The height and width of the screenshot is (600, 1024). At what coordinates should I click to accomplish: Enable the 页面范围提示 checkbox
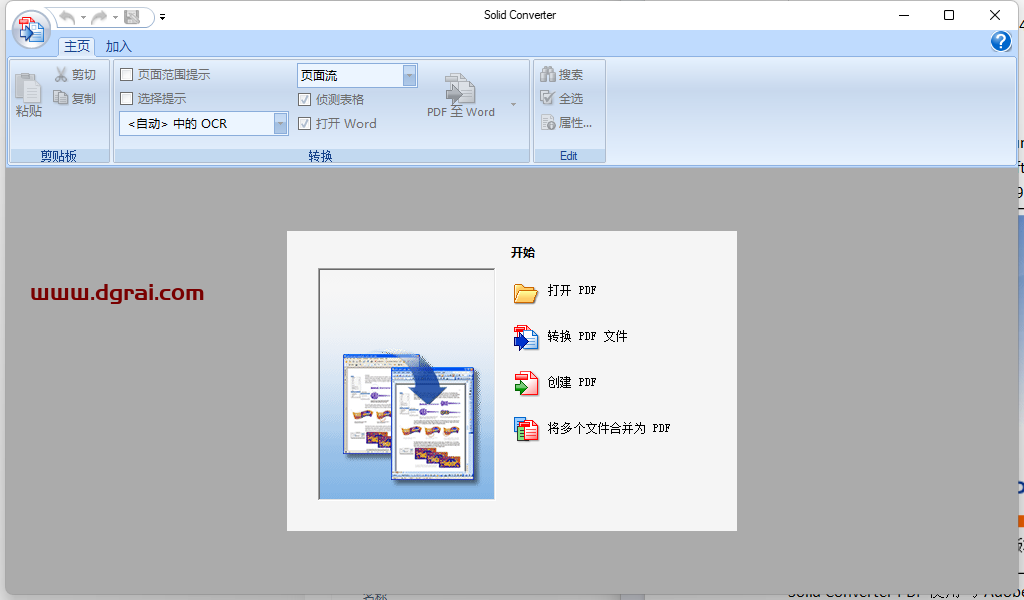(x=127, y=74)
